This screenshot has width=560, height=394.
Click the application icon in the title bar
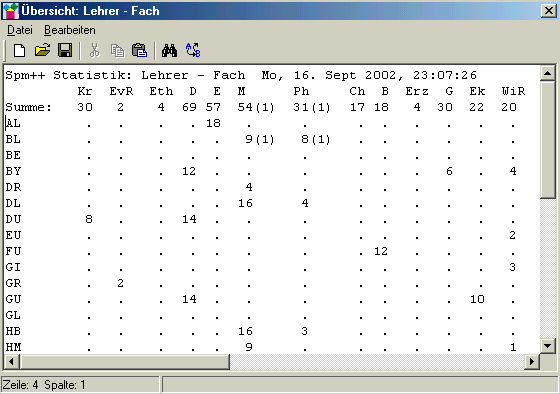[10, 11]
